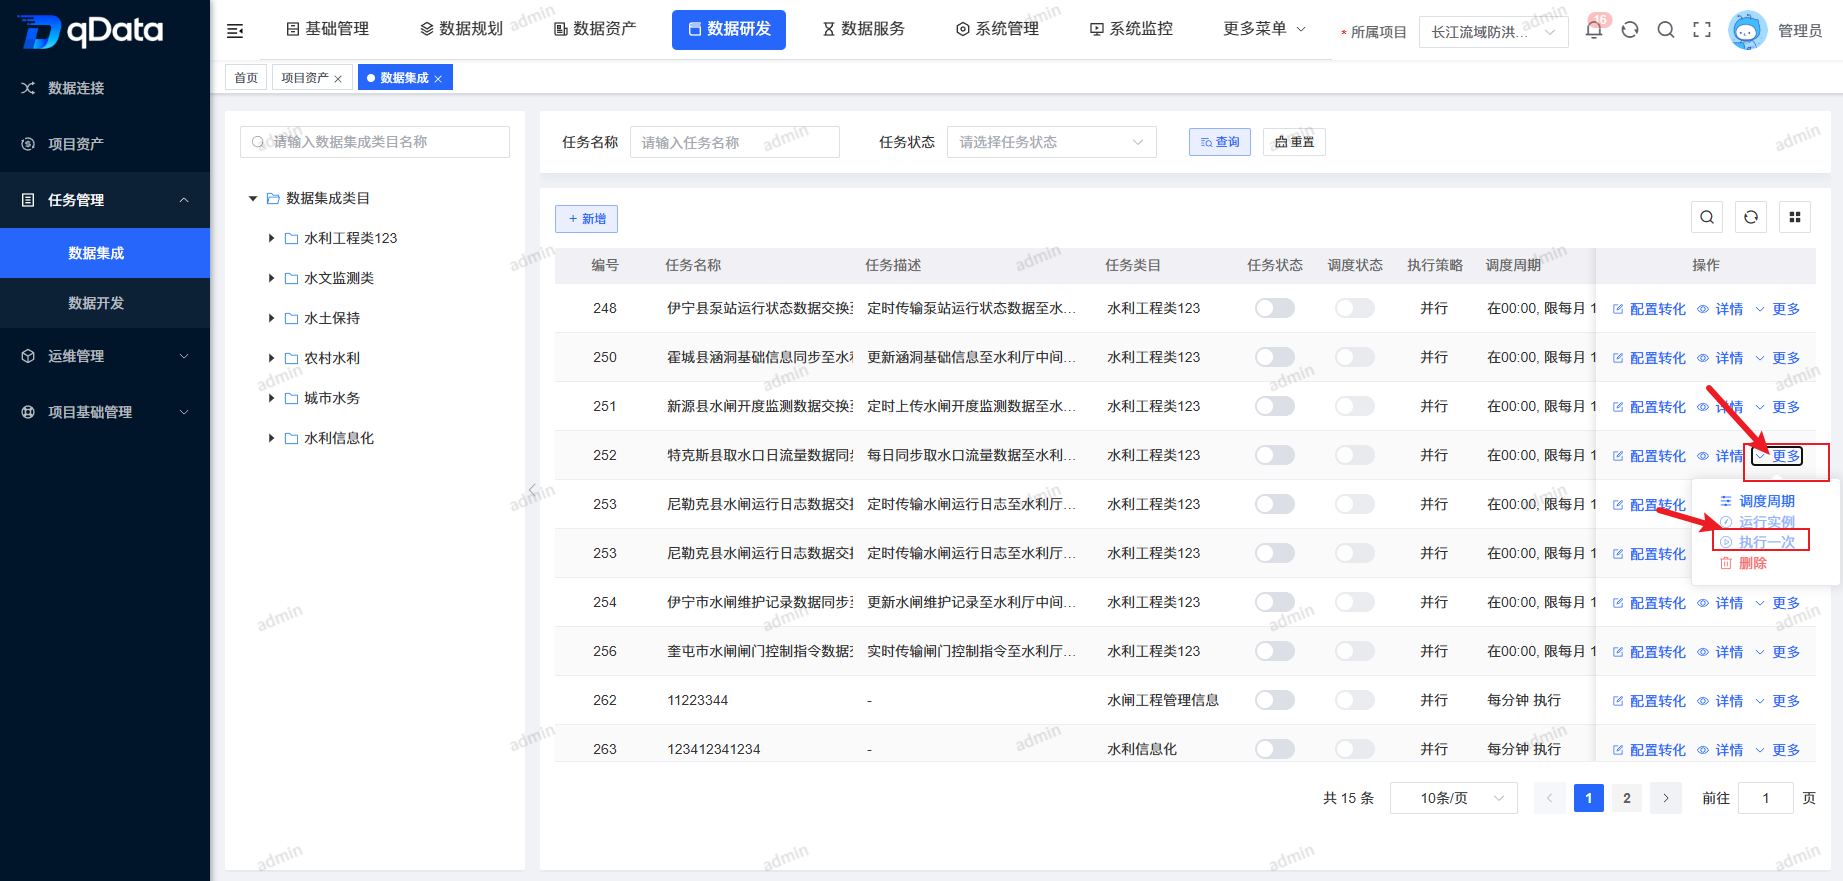Image resolution: width=1843 pixels, height=881 pixels.
Task: Toggle schedule status for row 251
Action: point(1355,406)
